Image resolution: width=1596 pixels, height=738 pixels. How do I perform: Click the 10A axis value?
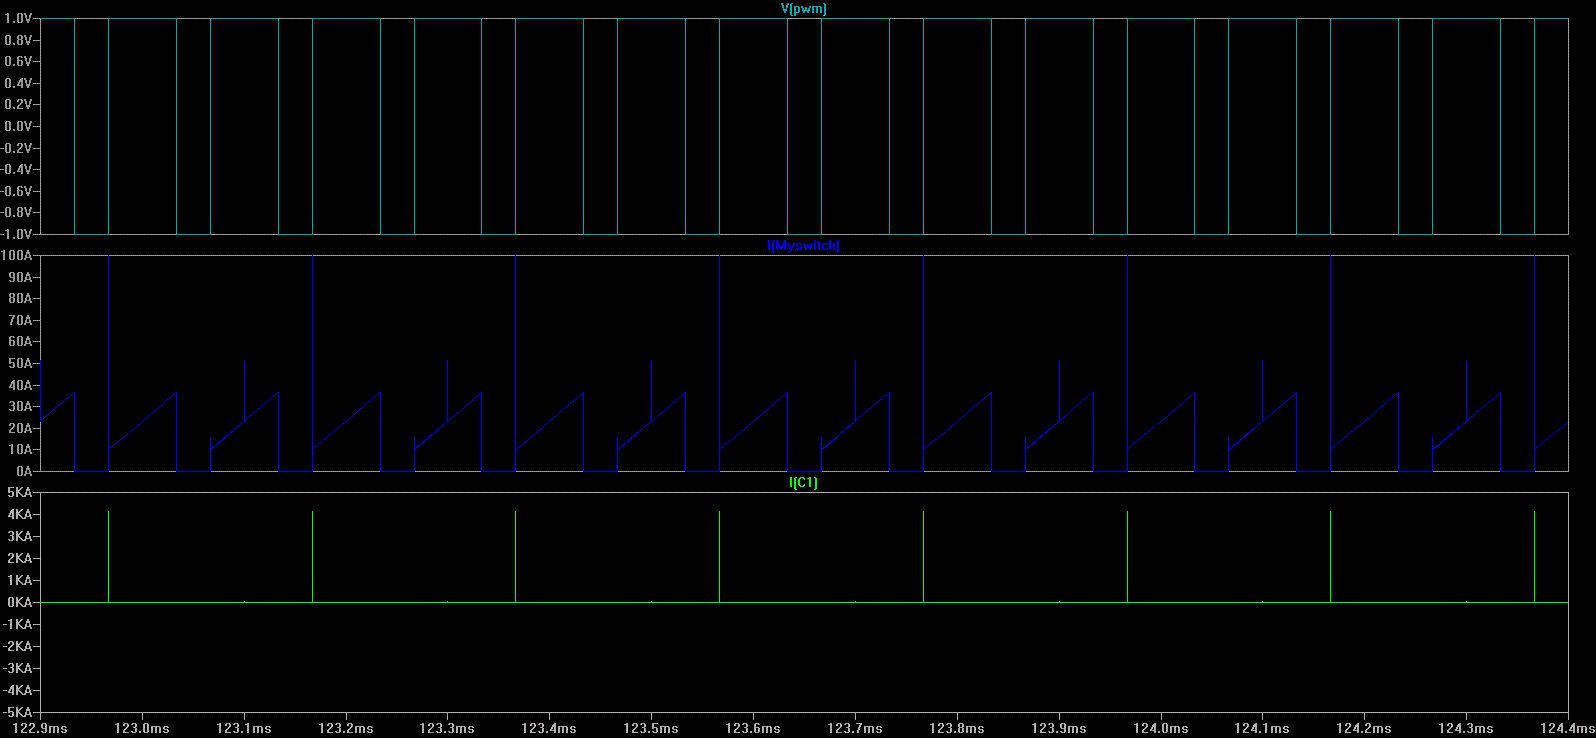(19, 449)
